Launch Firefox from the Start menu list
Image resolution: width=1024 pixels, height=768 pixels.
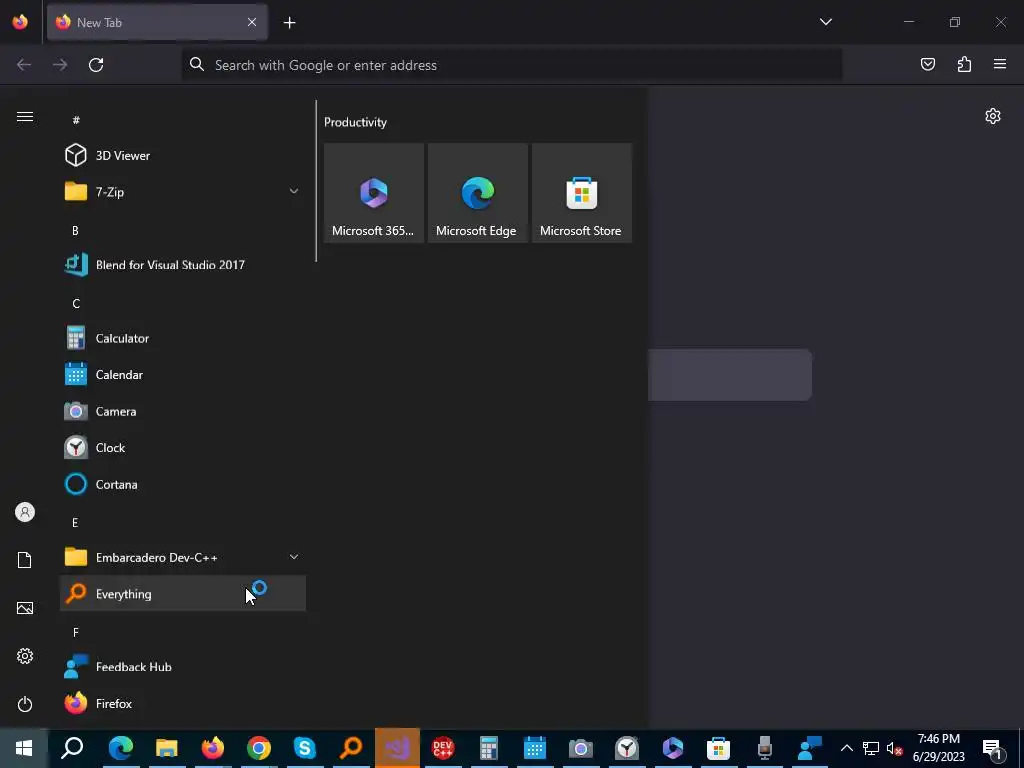(182, 703)
